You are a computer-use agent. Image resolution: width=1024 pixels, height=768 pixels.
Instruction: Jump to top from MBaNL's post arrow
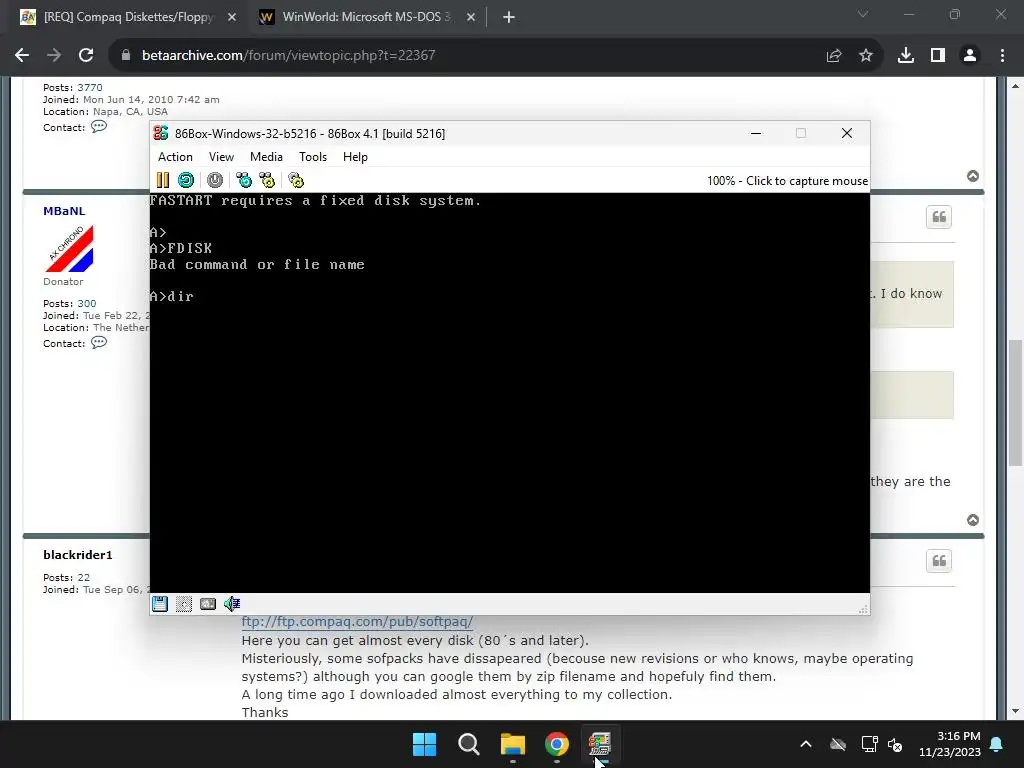[x=973, y=520]
